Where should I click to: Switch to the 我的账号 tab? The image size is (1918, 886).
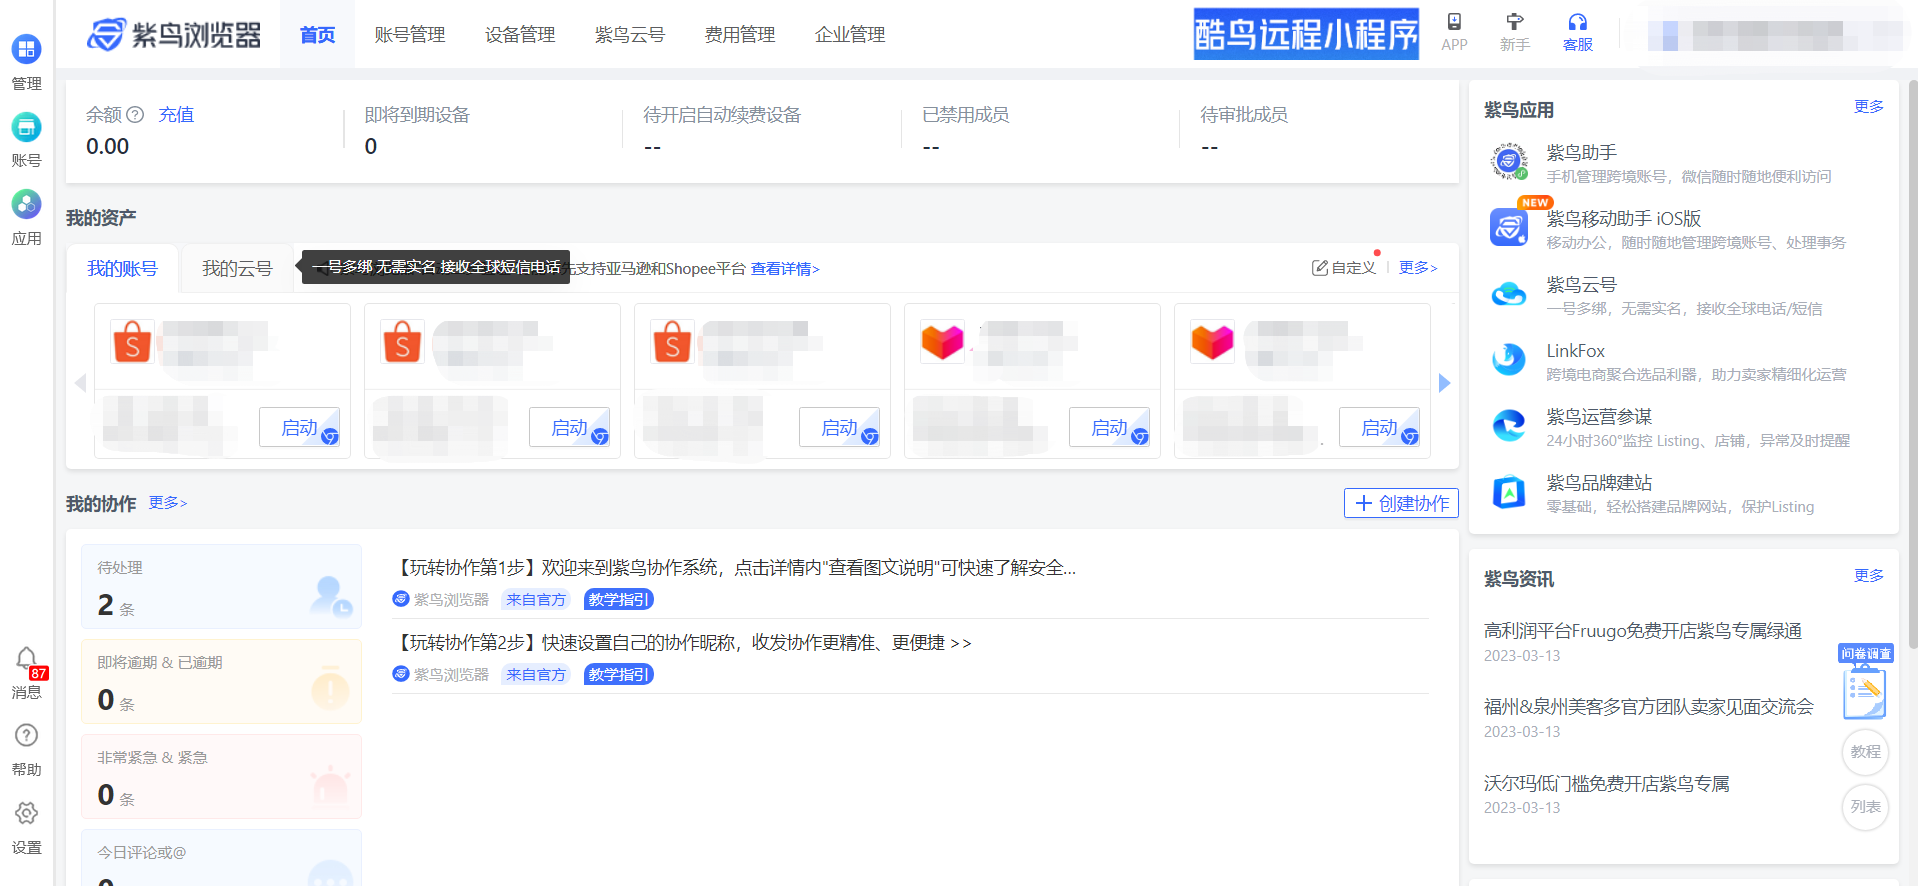(122, 268)
